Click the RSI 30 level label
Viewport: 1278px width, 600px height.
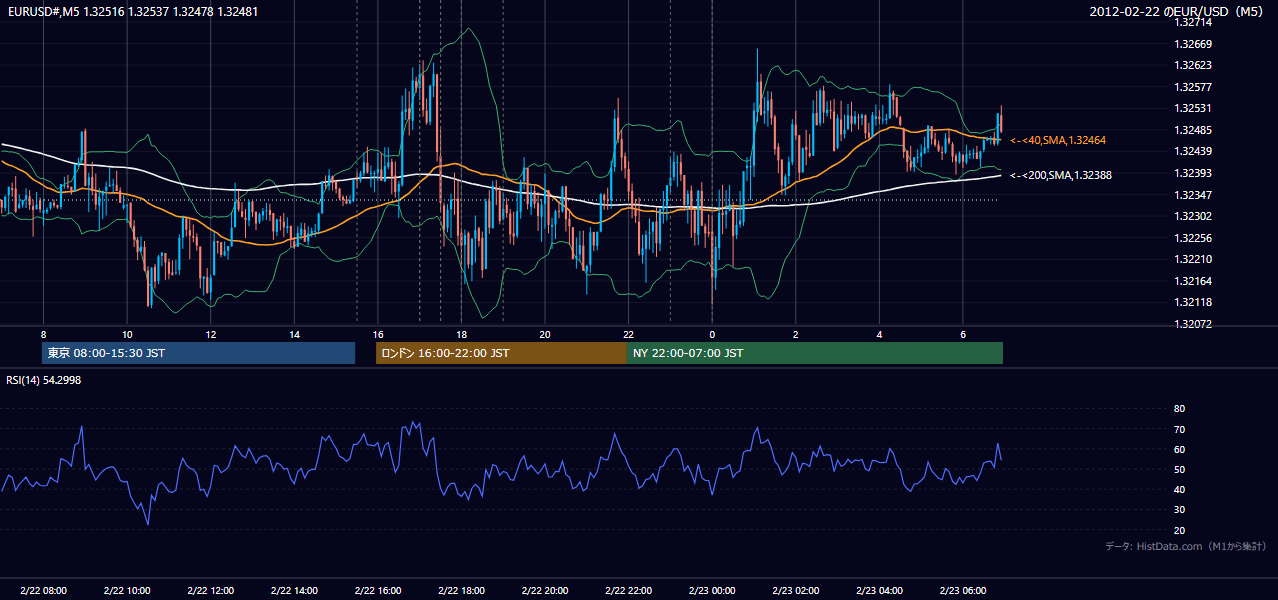tap(1179, 510)
